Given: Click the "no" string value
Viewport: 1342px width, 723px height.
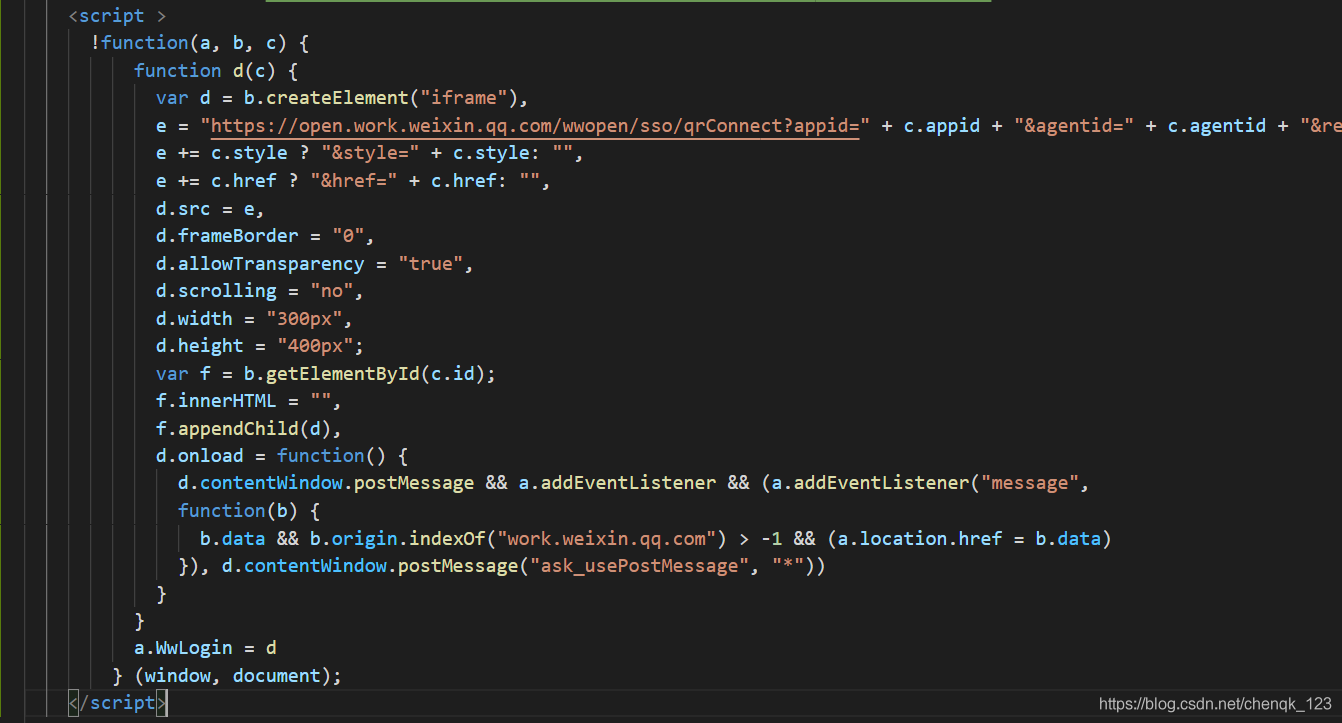Looking at the screenshot, I should [x=332, y=291].
